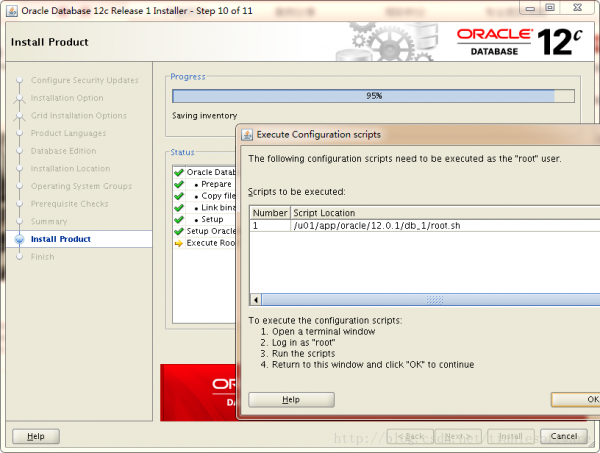Close the installer window
This screenshot has height=453, width=600.
577,8
